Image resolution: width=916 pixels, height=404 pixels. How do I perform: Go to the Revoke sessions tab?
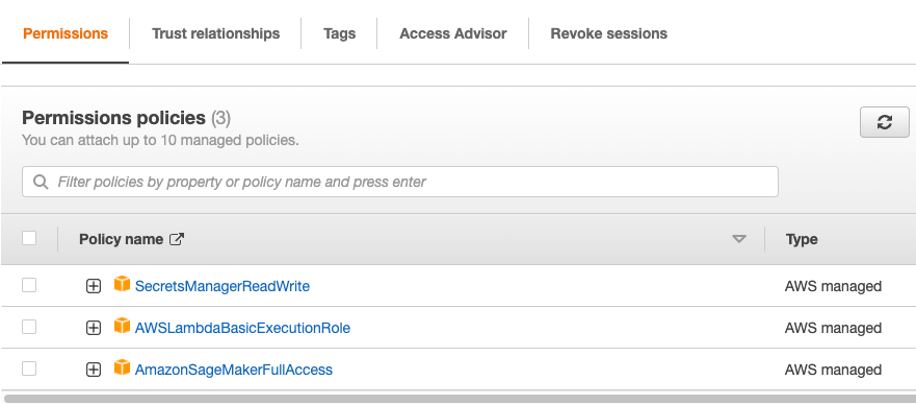click(609, 34)
